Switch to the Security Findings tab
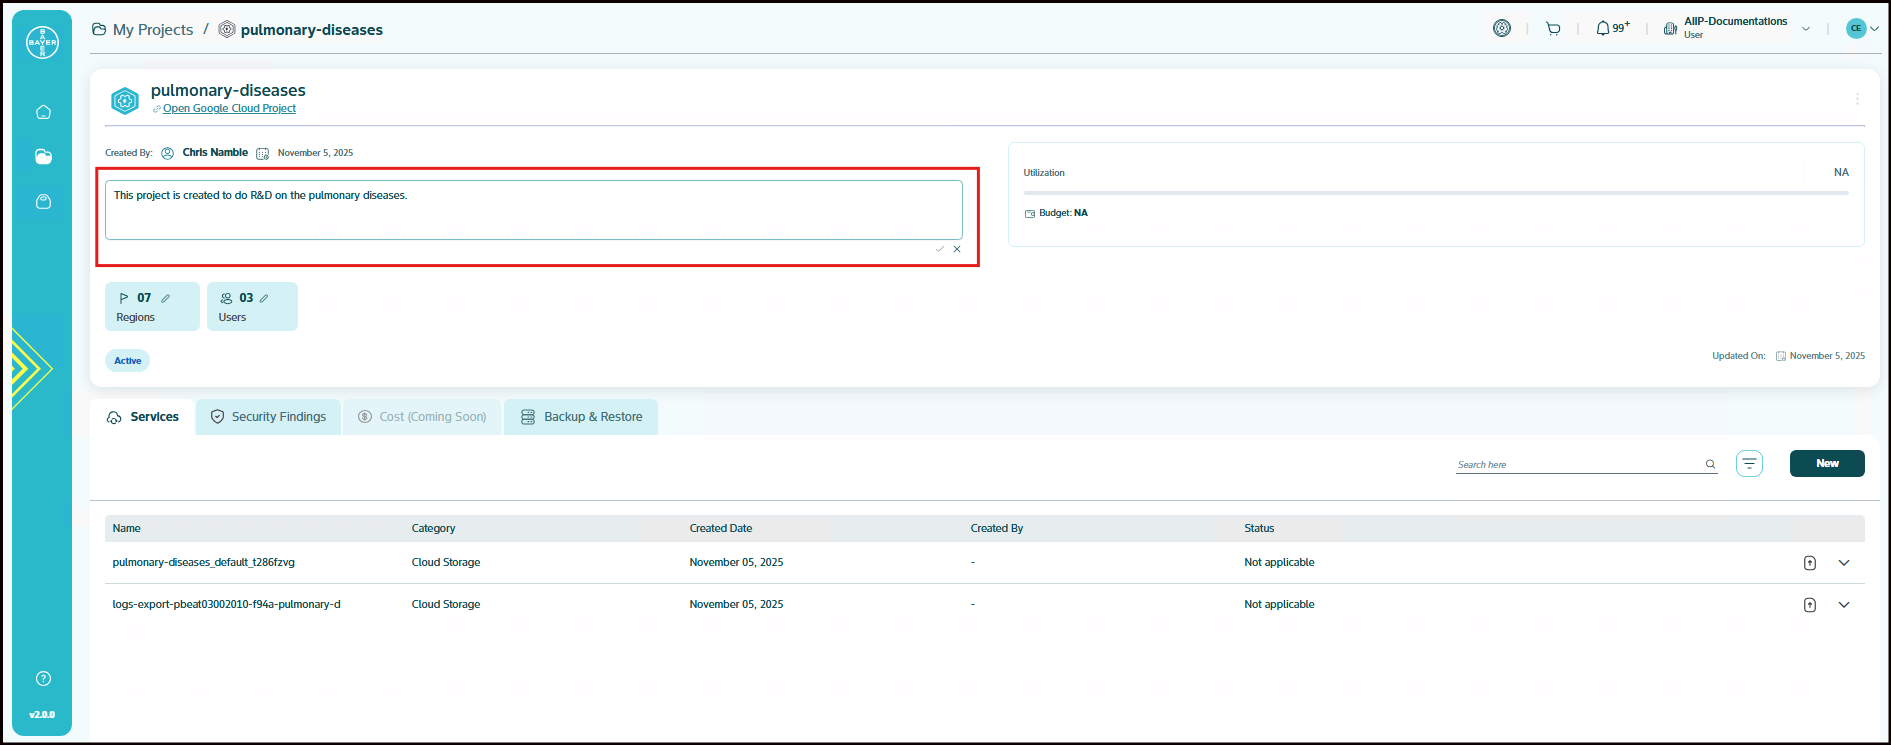 pos(268,417)
